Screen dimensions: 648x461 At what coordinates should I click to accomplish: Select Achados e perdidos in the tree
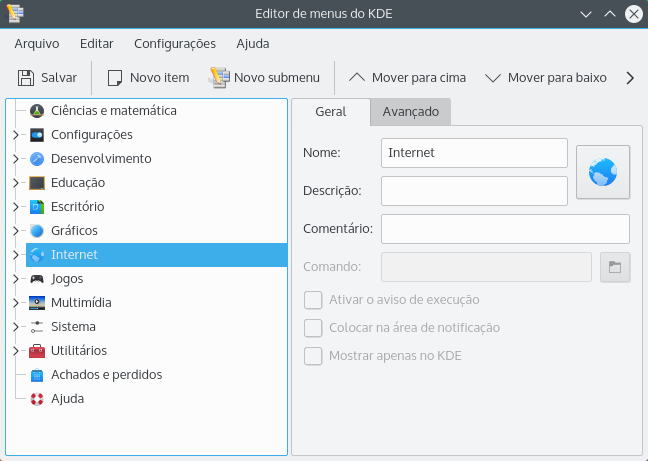click(106, 375)
